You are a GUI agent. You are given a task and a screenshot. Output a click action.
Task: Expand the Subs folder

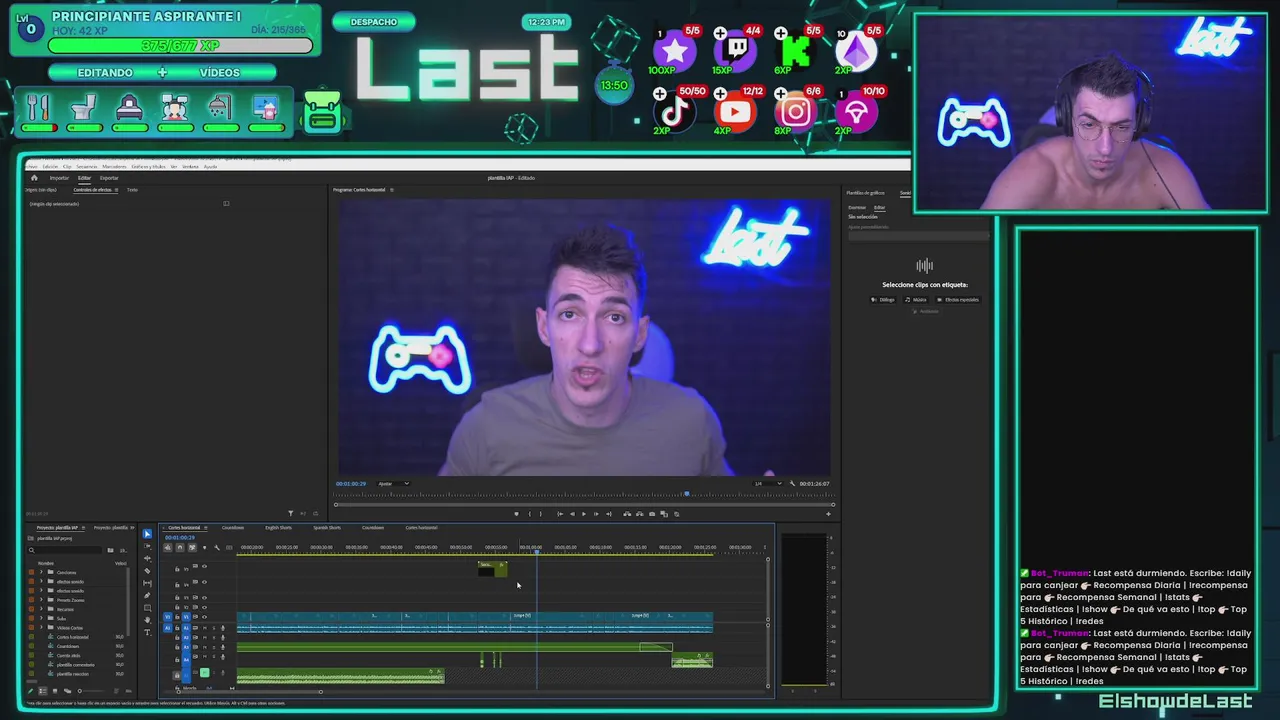tap(41, 618)
